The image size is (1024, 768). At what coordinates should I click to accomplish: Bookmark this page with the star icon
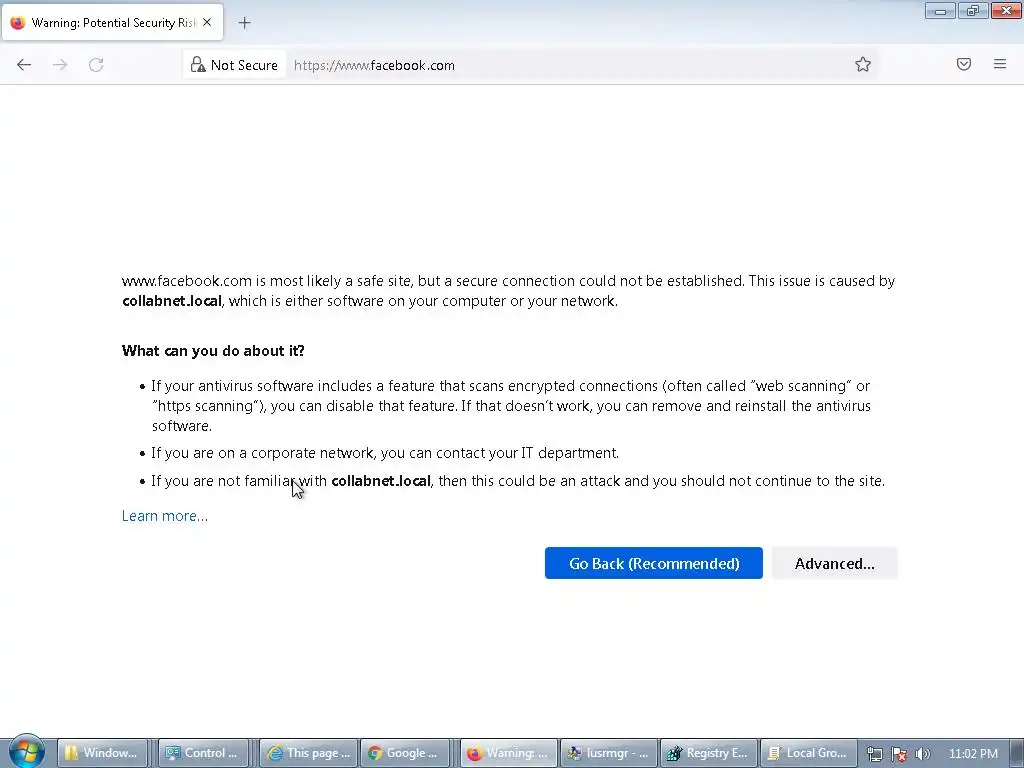(863, 64)
